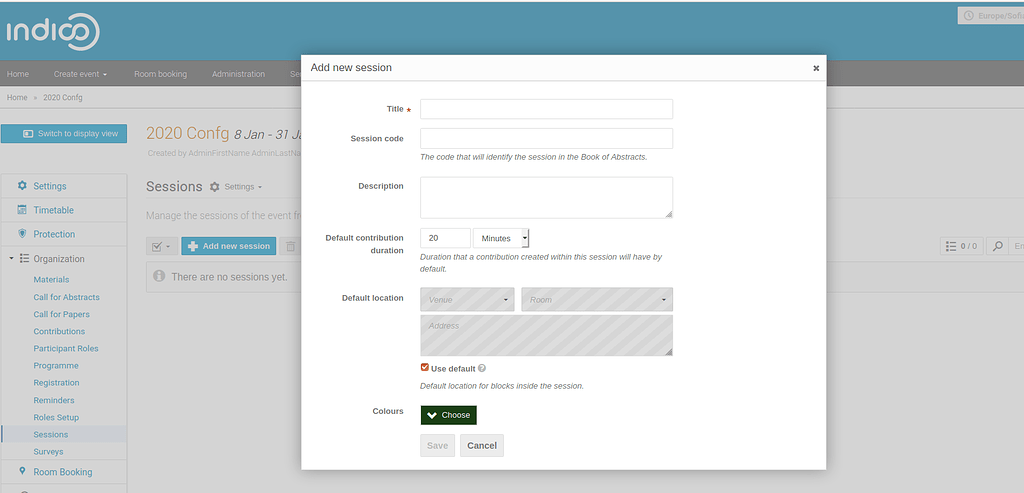Open Roles Setup in the sidebar
The image size is (1024, 493).
point(56,417)
